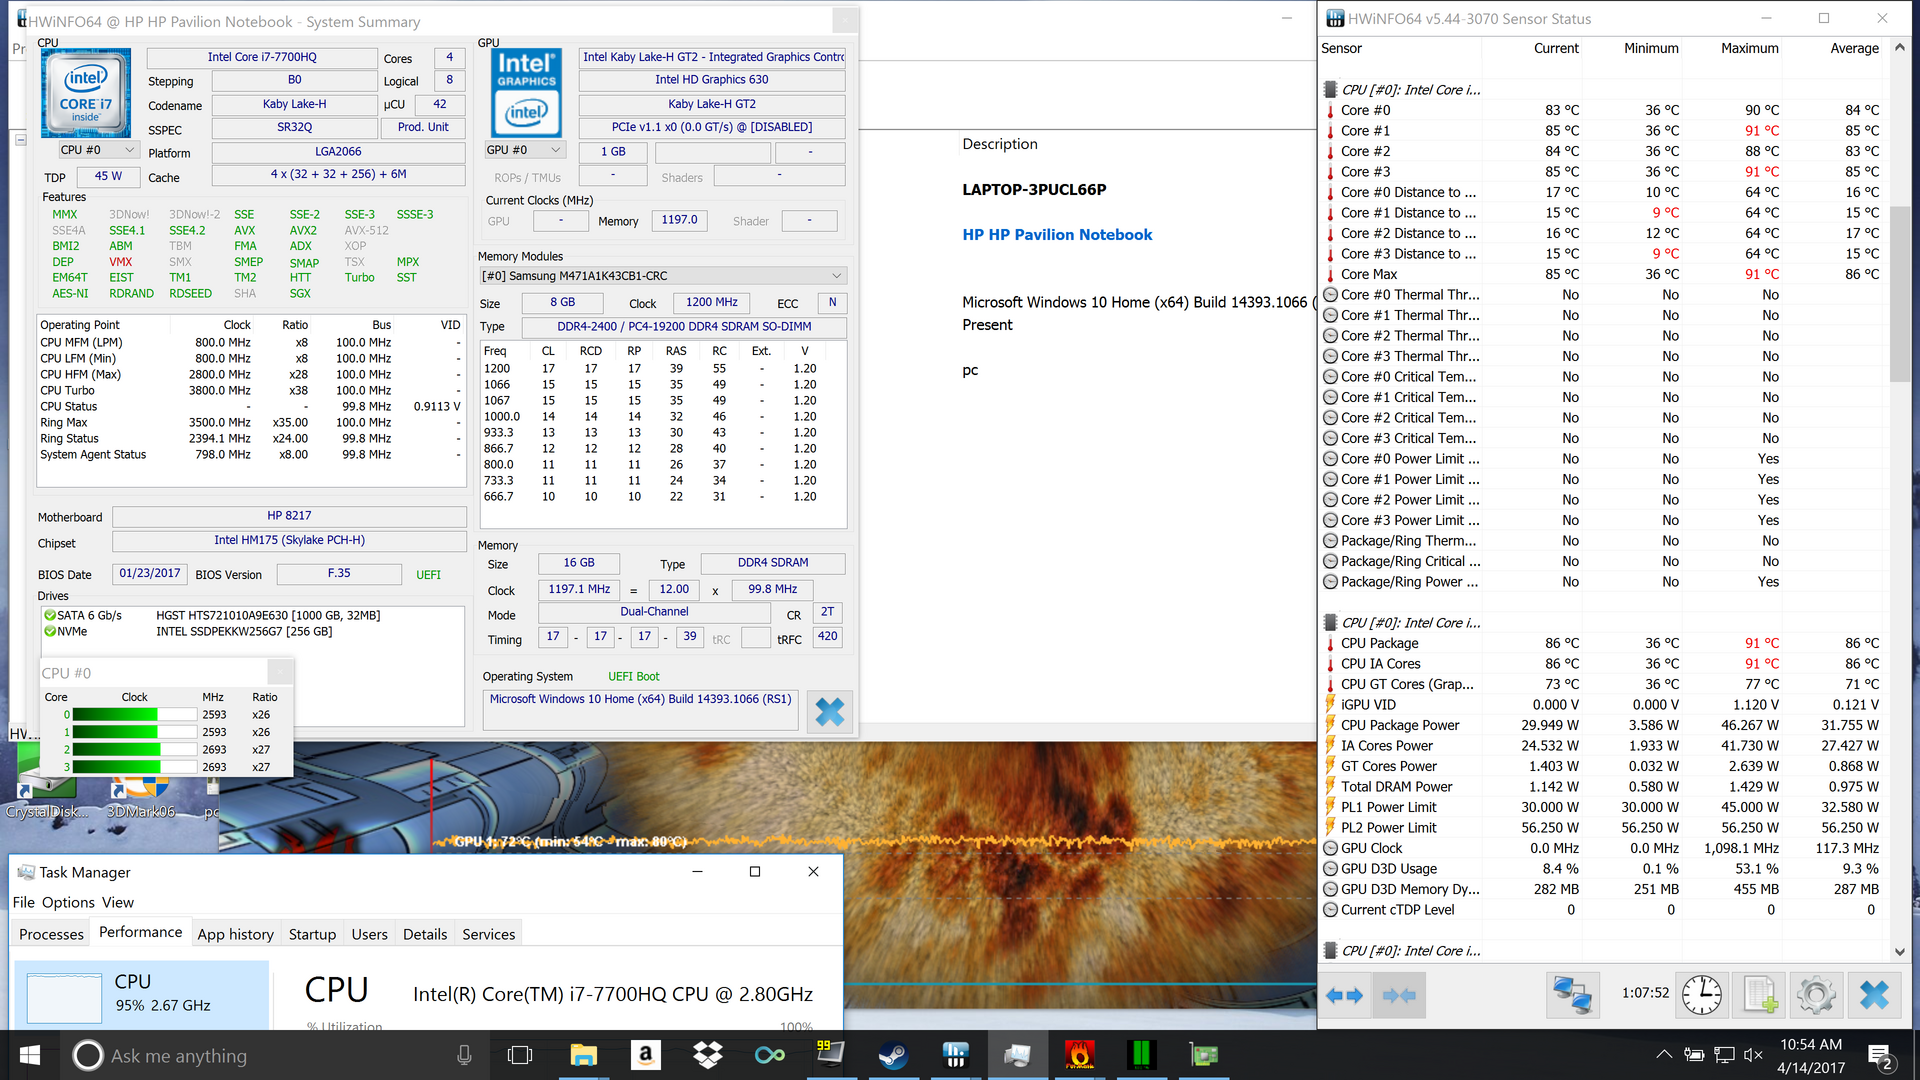The image size is (1920, 1080).
Task: Click the Prod. Unit button
Action: click(423, 127)
